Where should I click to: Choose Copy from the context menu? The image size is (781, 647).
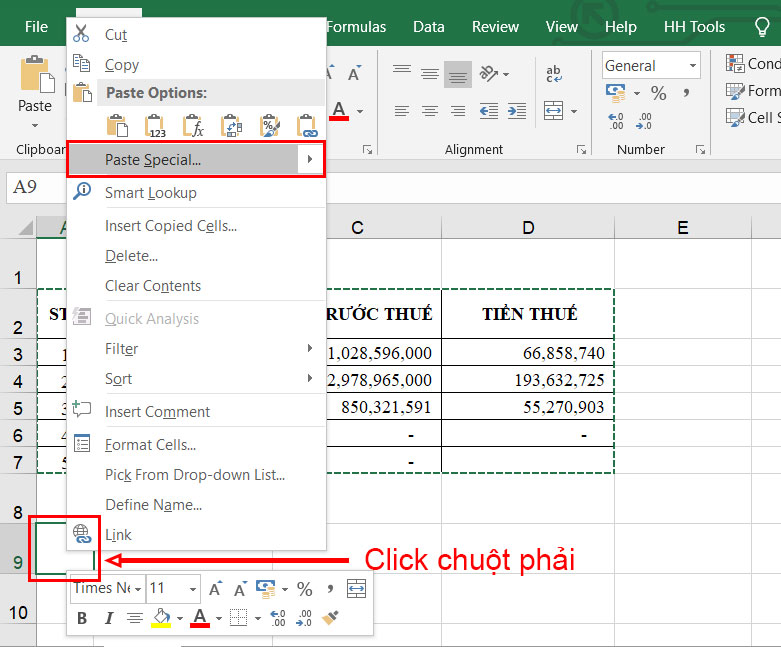click(122, 65)
